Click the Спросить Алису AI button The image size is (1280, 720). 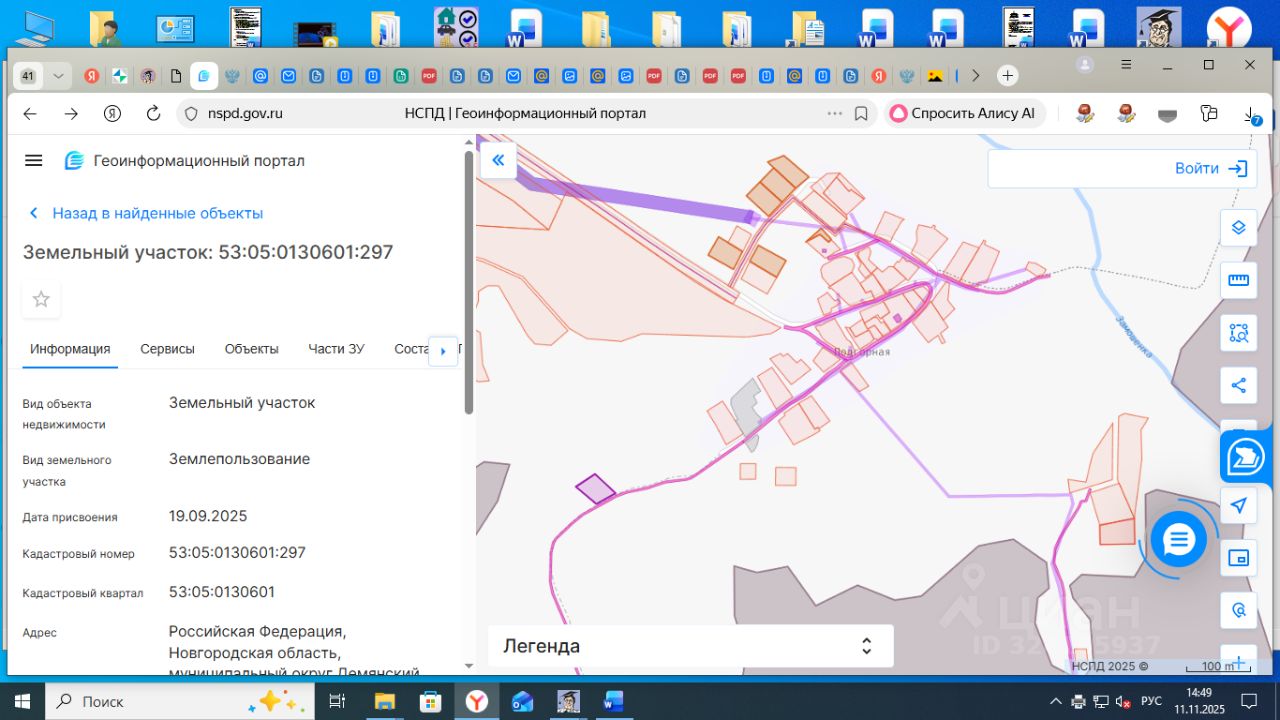pos(962,114)
